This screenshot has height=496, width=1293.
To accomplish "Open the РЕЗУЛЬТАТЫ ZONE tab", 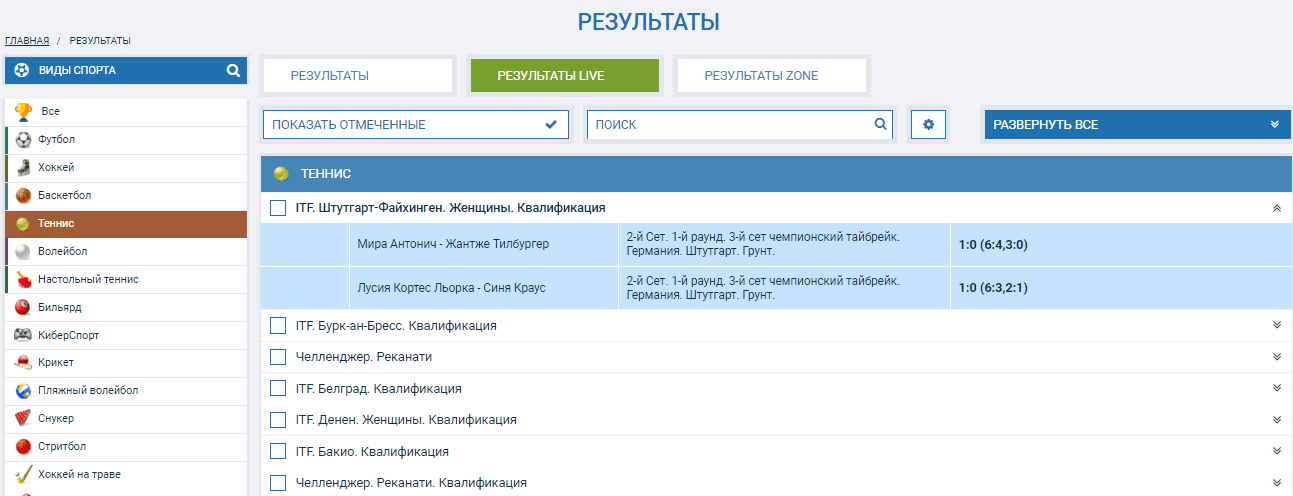I will tap(771, 75).
